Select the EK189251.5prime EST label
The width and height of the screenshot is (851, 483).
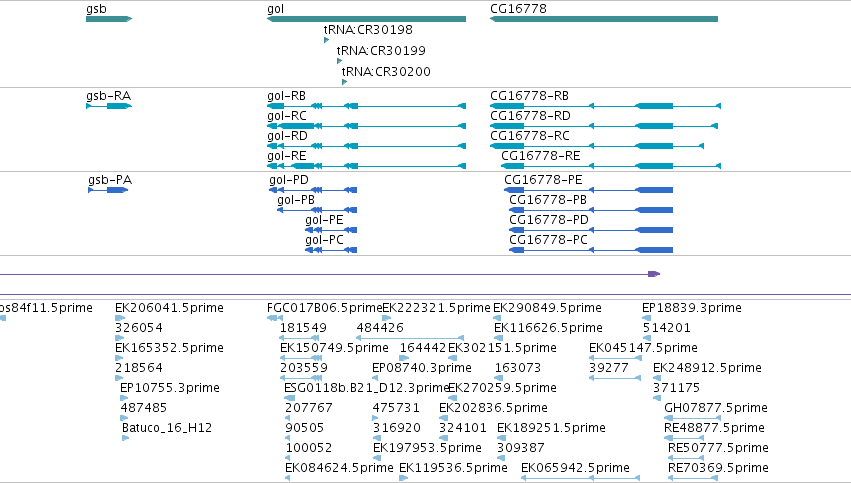551,429
